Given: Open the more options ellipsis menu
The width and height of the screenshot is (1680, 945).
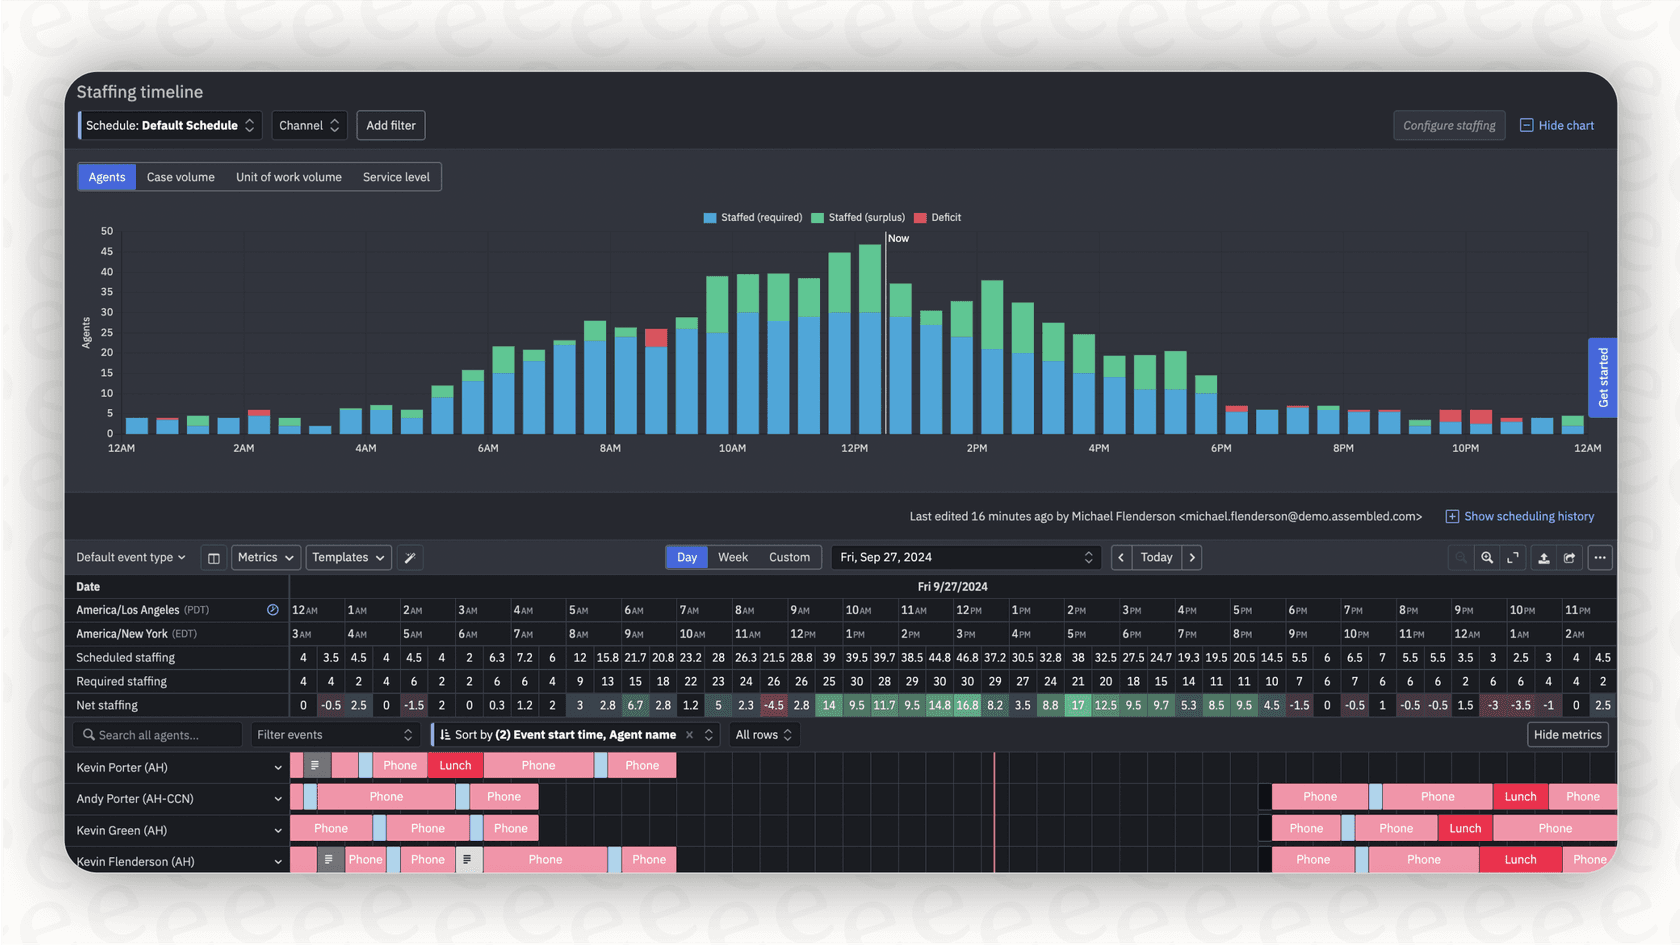Looking at the screenshot, I should click(1600, 557).
